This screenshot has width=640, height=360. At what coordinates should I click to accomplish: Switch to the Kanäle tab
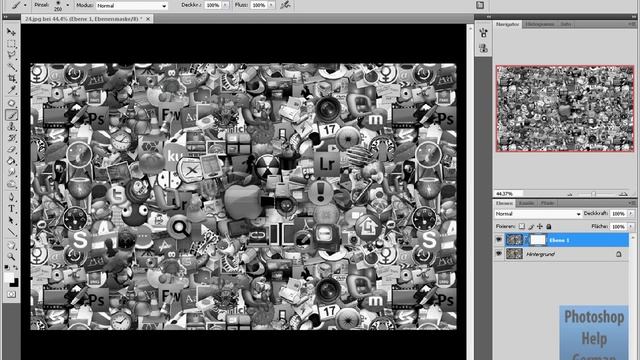[x=527, y=203]
